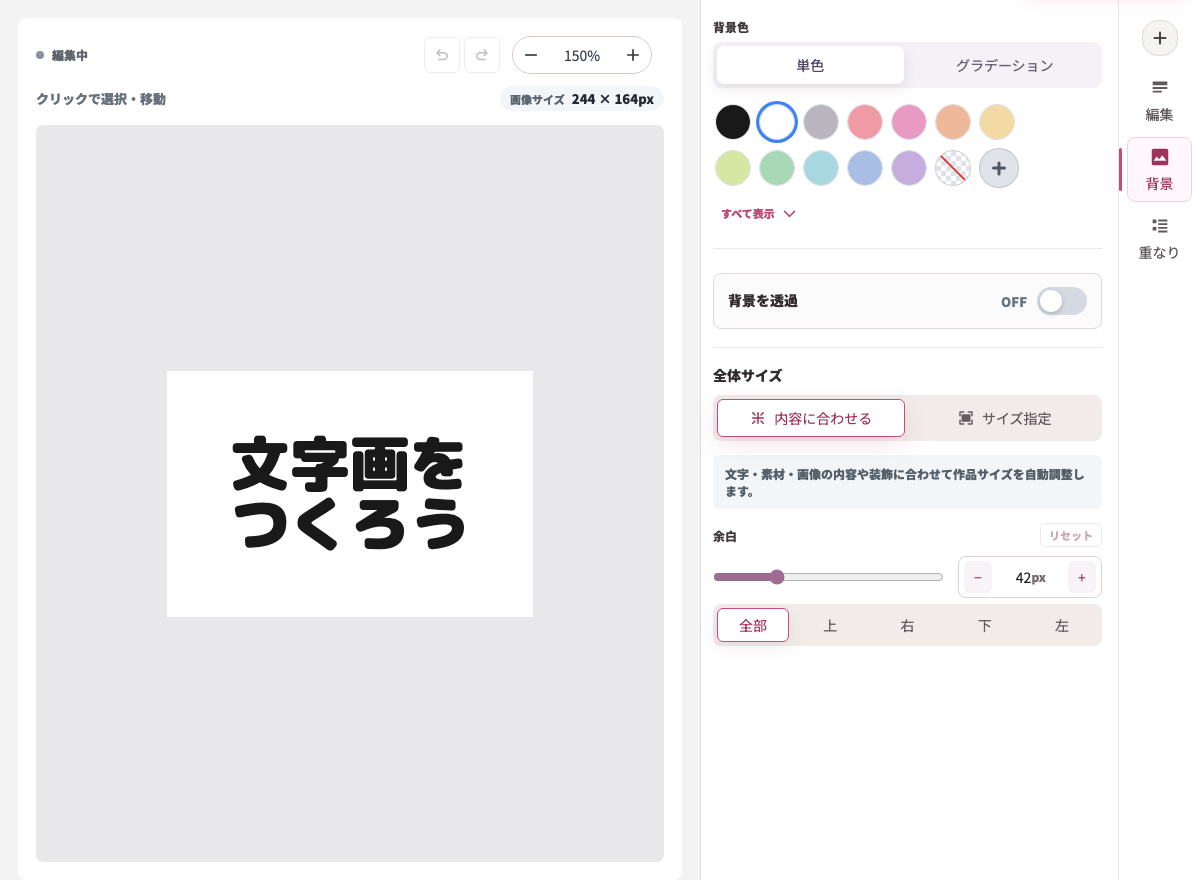The height and width of the screenshot is (880, 1200).
Task: Add a custom color with plus swatch
Action: click(999, 168)
